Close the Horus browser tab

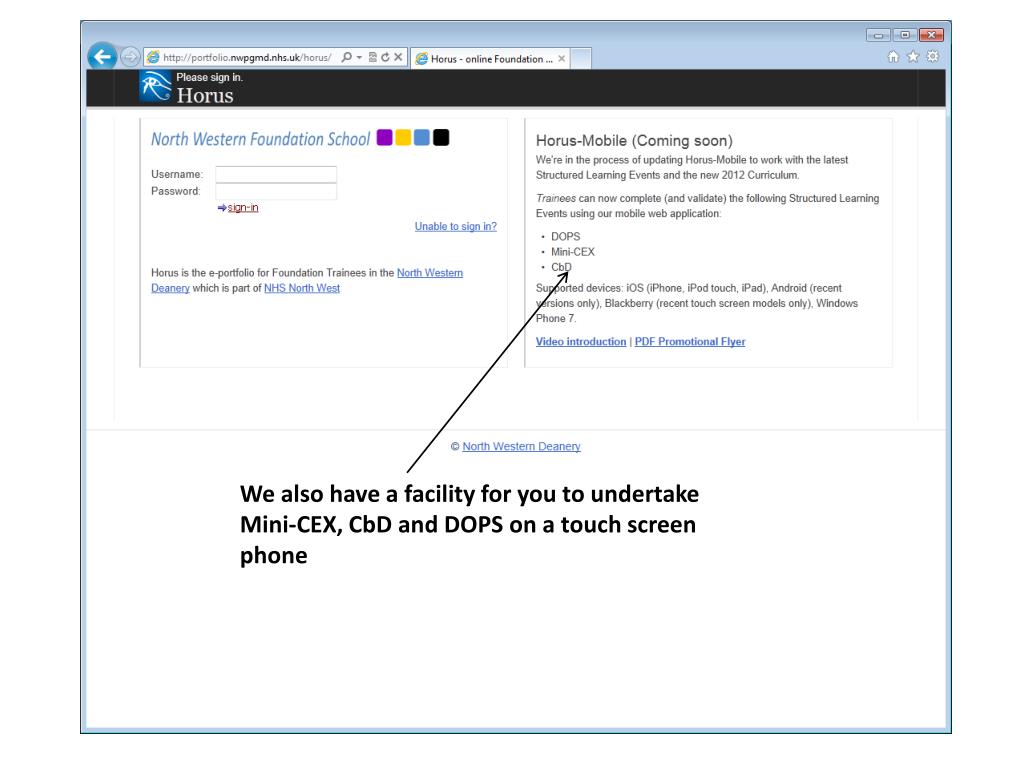click(562, 59)
